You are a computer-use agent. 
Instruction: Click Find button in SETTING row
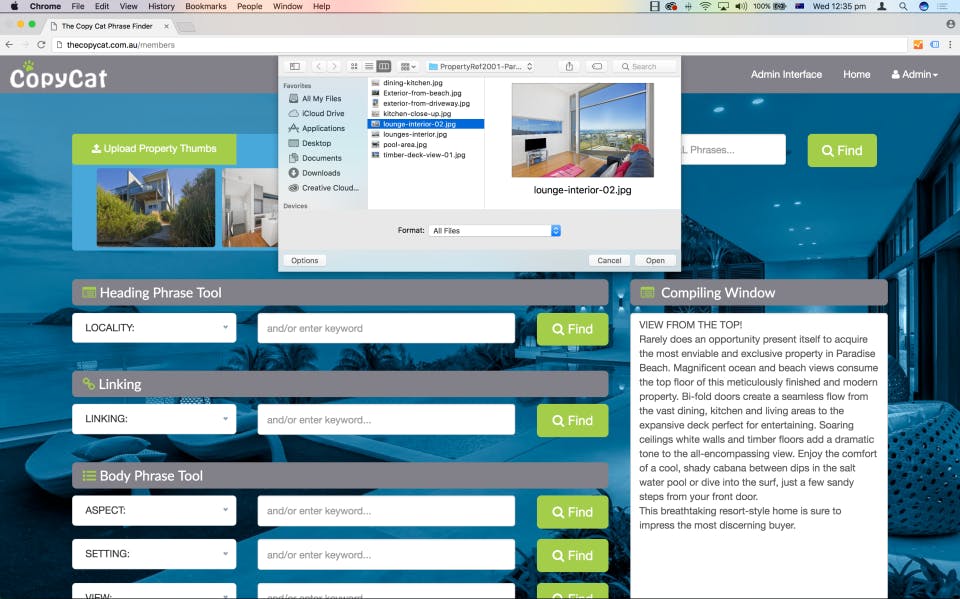click(572, 556)
